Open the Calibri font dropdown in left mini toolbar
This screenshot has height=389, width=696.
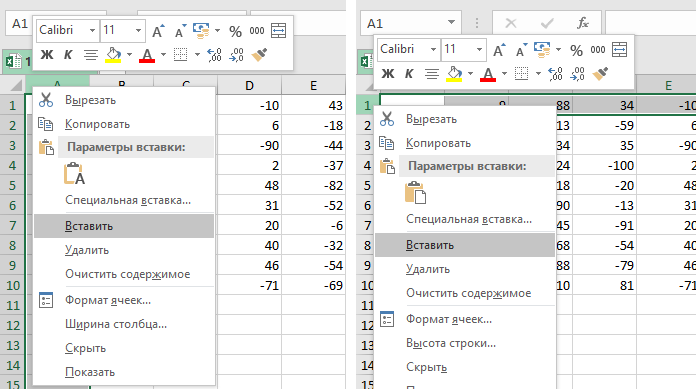[92, 30]
